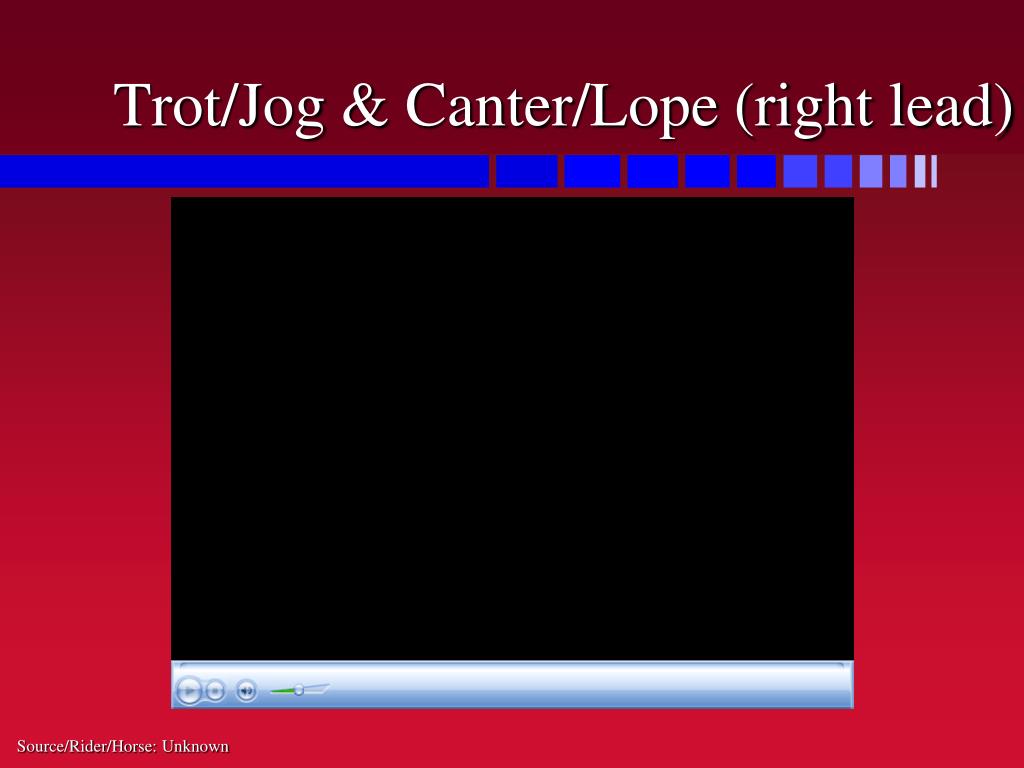Viewport: 1024px width, 768px height.
Task: Stop the video playback
Action: [215, 690]
